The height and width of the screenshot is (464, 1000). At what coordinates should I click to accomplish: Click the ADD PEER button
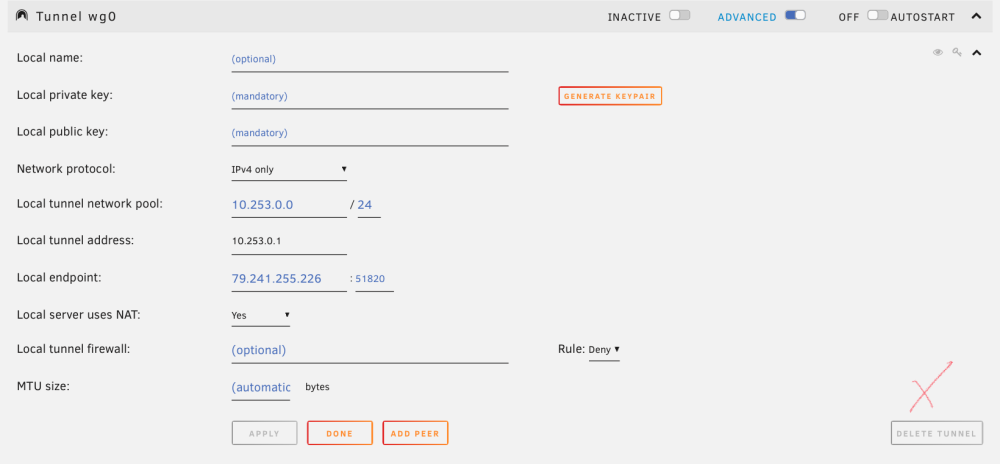(x=415, y=433)
